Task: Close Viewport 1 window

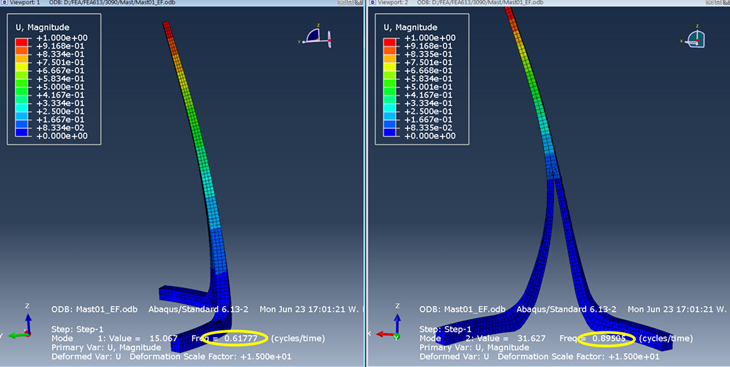Action: 359,2
